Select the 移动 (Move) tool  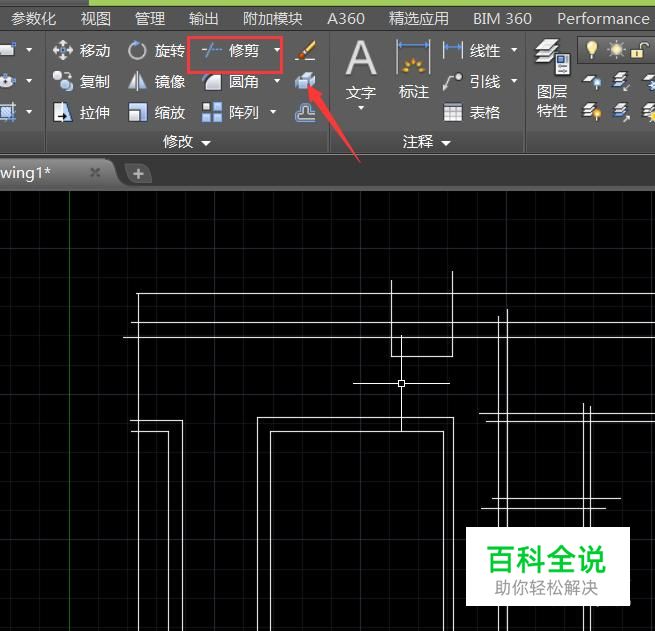coord(82,51)
